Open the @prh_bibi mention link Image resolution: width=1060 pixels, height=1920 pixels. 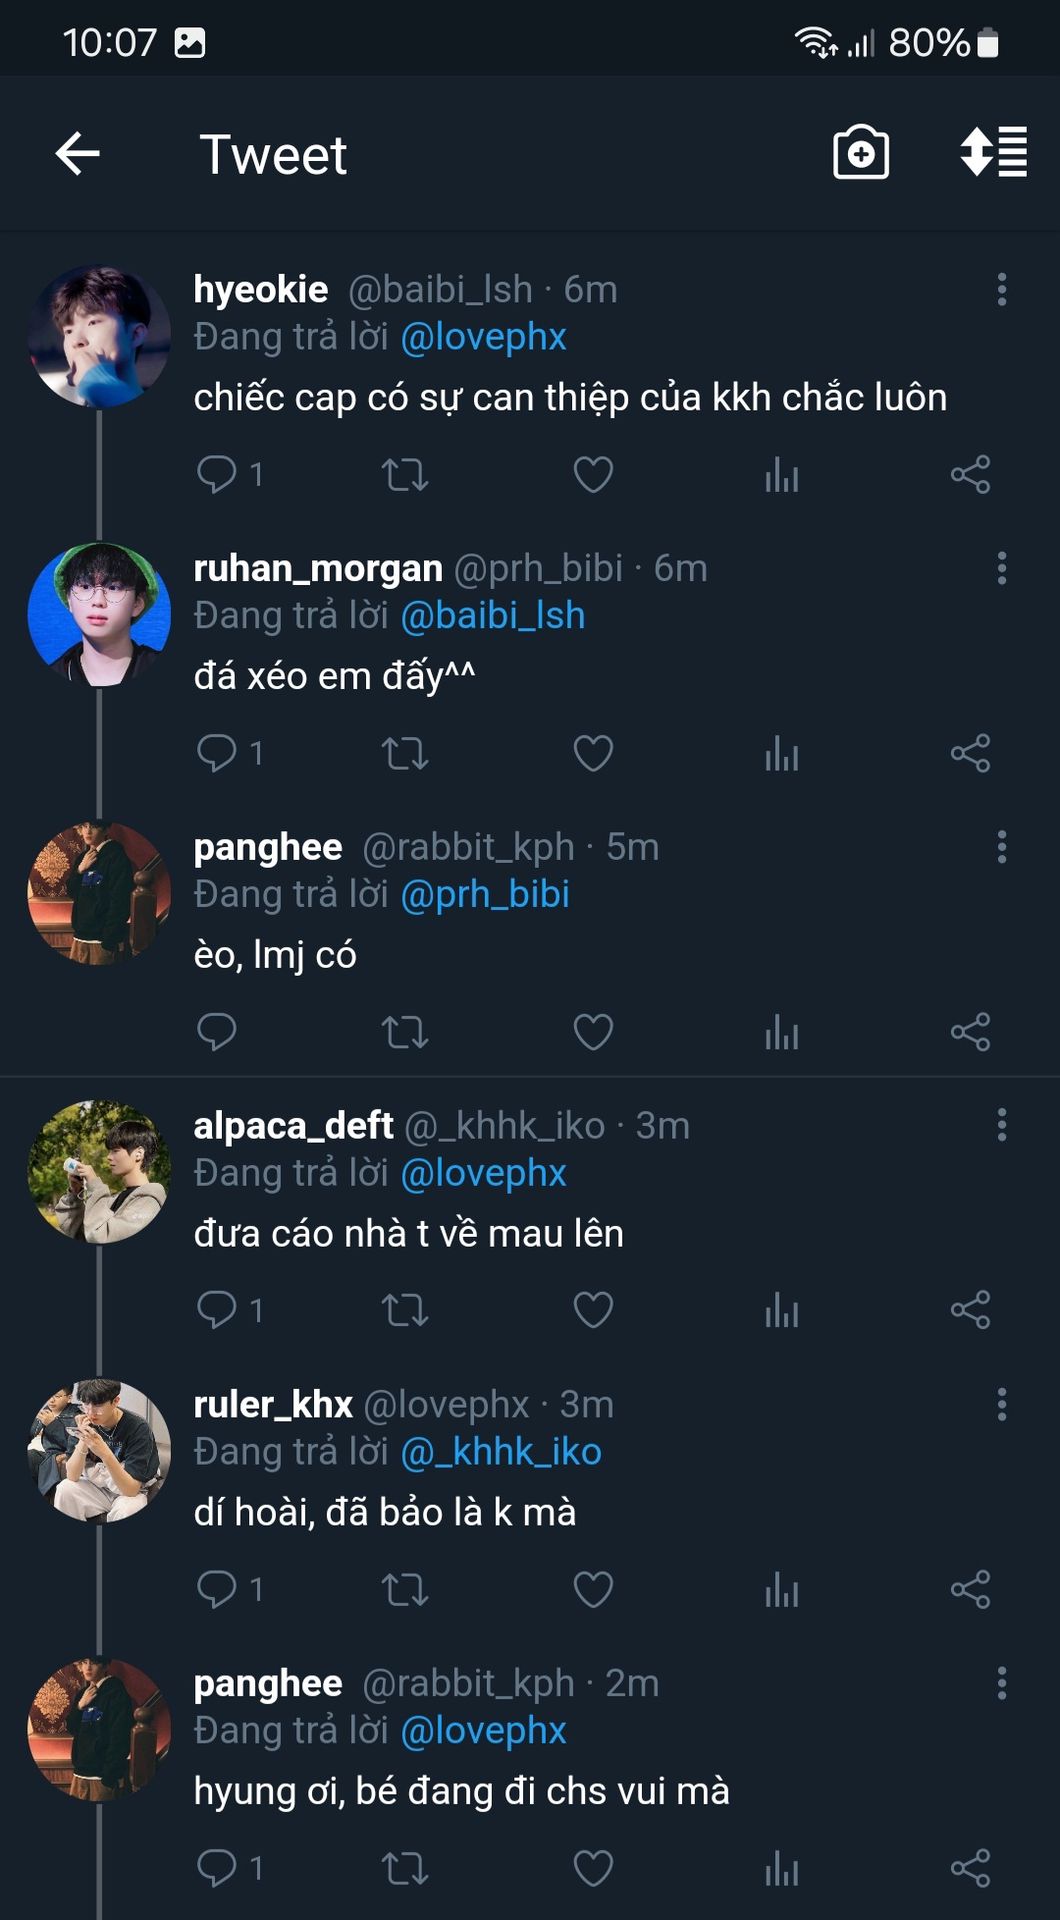coord(485,894)
